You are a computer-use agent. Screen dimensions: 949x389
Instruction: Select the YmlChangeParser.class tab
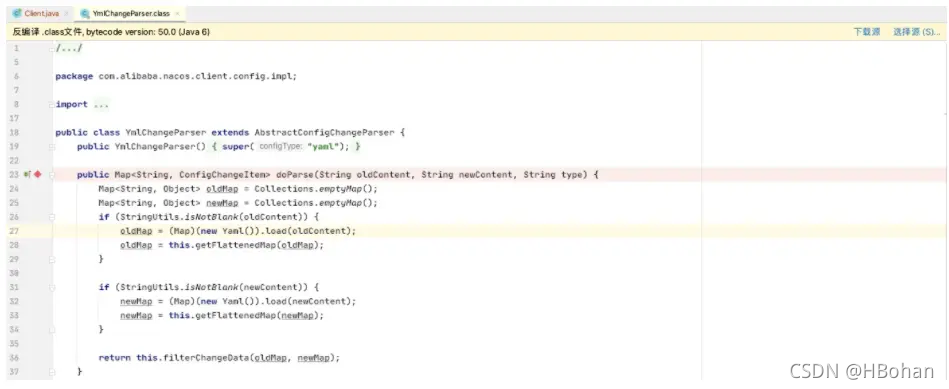coord(131,13)
